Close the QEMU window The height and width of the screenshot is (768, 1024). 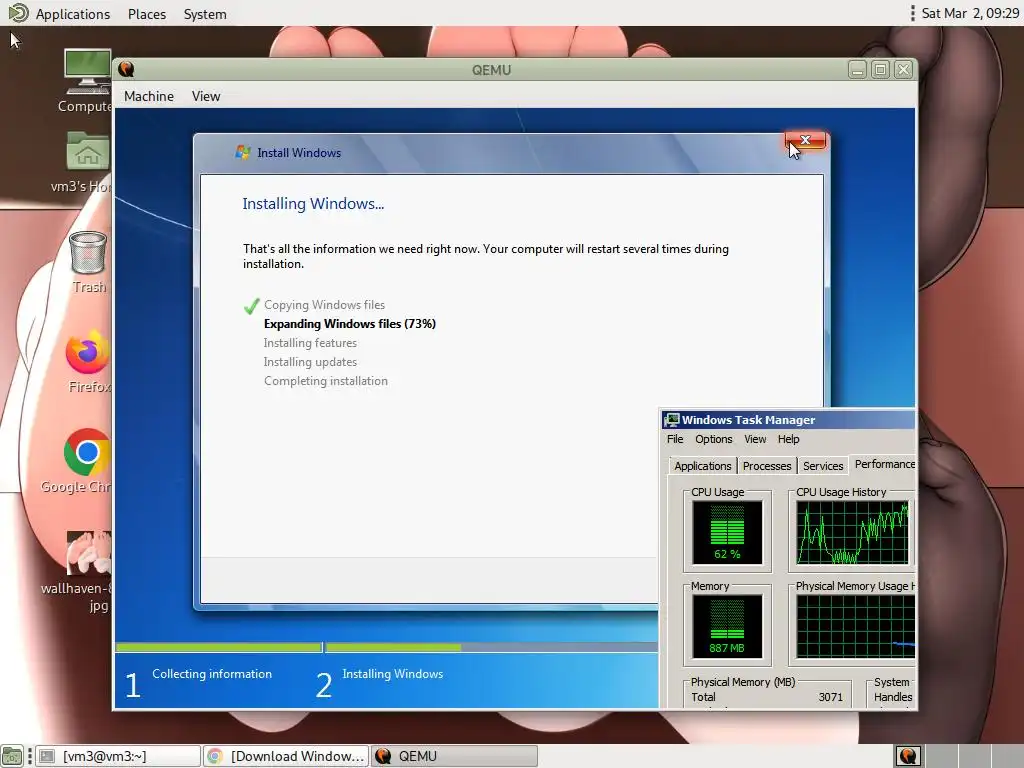click(903, 69)
